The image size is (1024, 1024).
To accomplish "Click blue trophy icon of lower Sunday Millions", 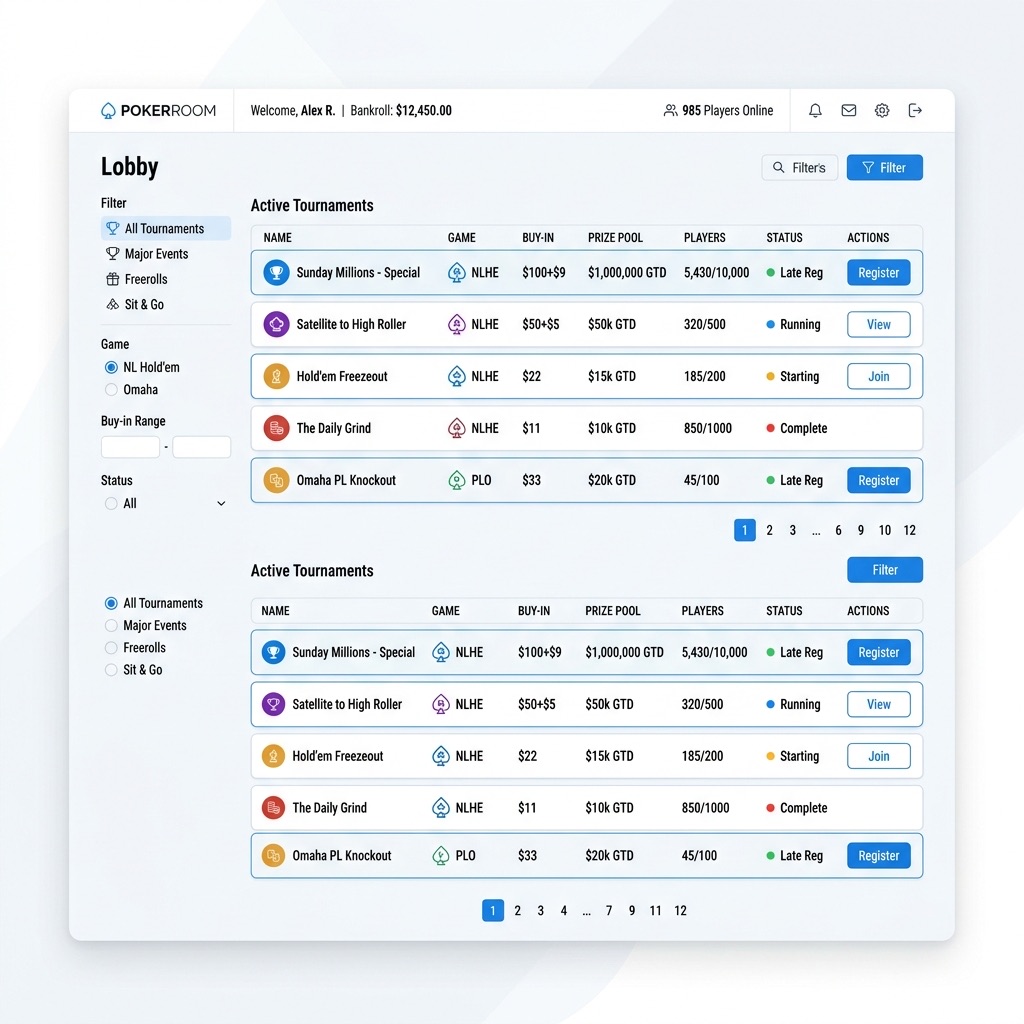I will coord(273,652).
